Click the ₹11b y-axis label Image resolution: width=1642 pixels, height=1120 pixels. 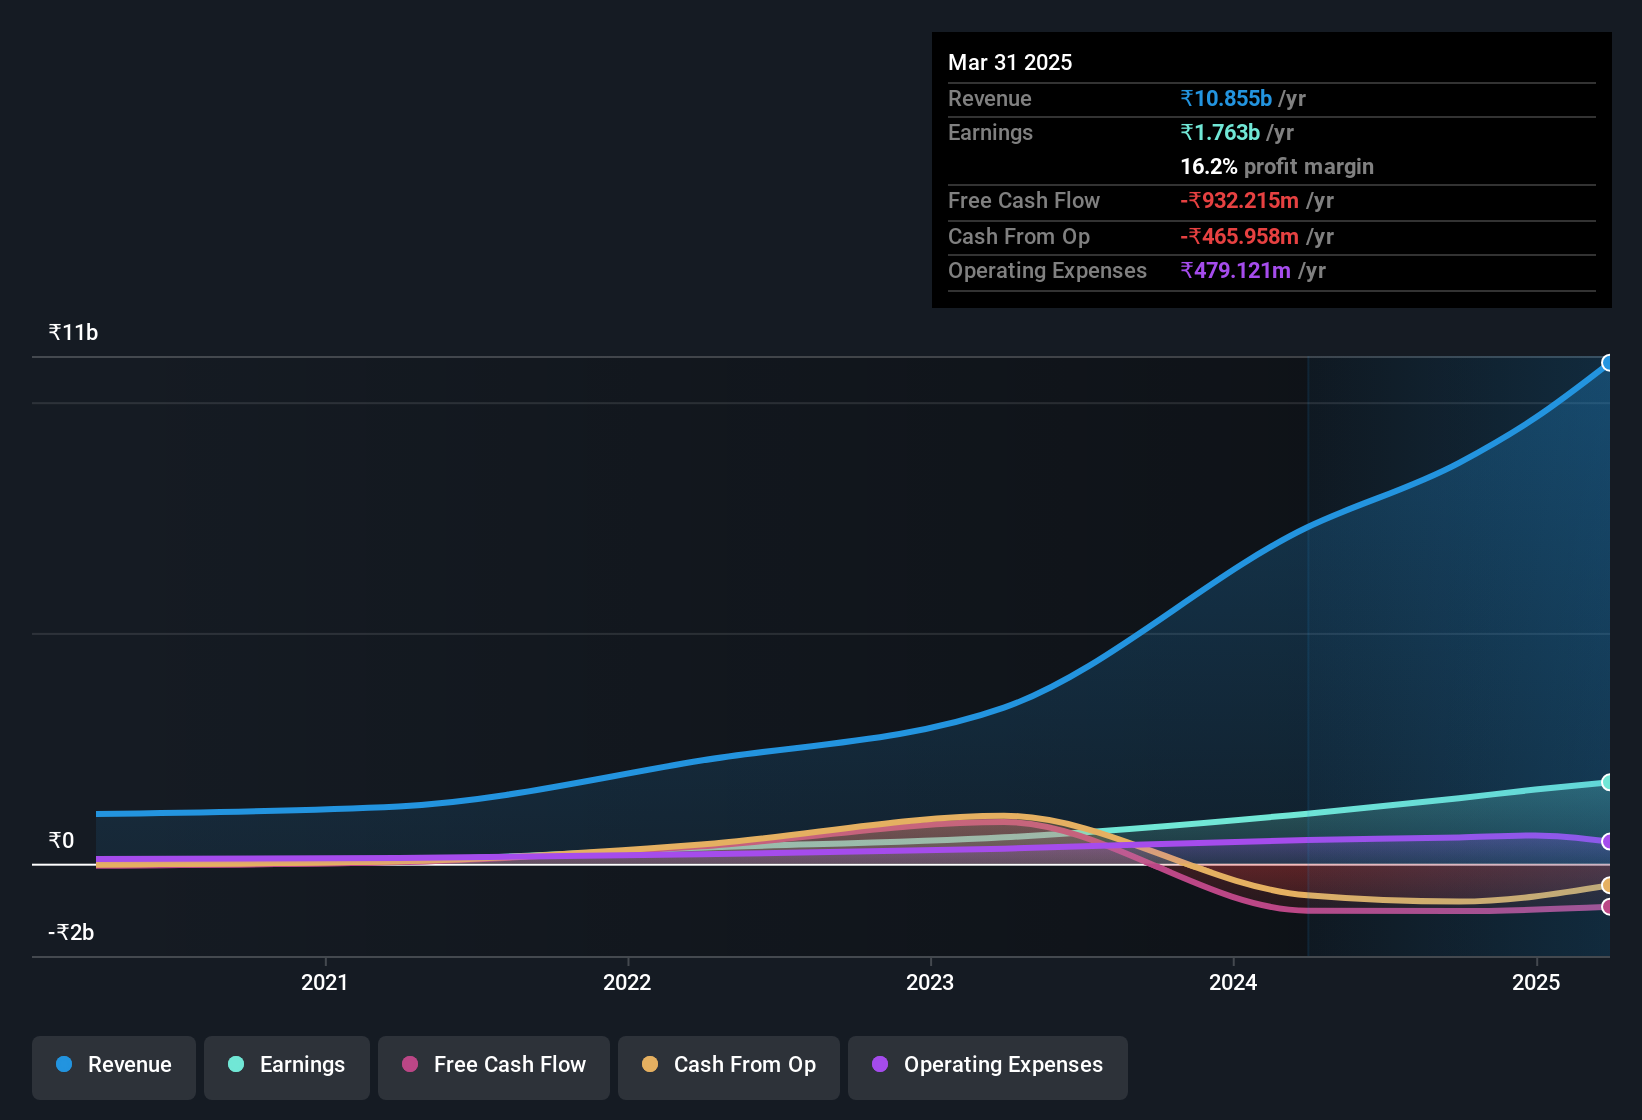tap(73, 333)
